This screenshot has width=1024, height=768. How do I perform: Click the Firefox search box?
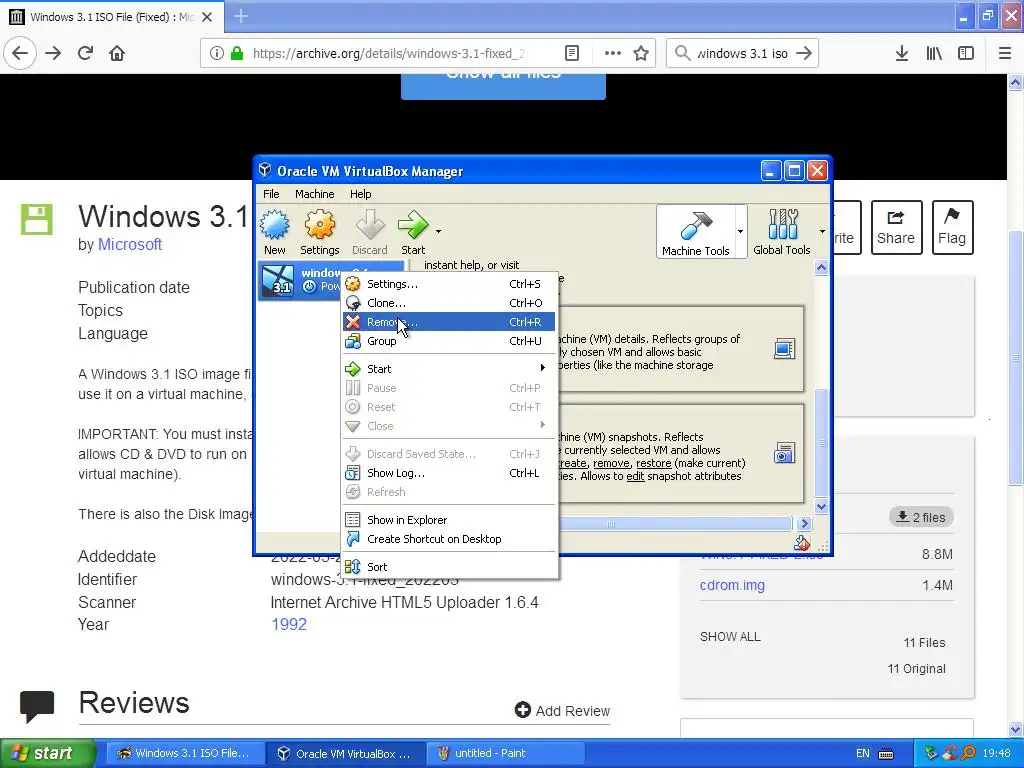pos(742,54)
